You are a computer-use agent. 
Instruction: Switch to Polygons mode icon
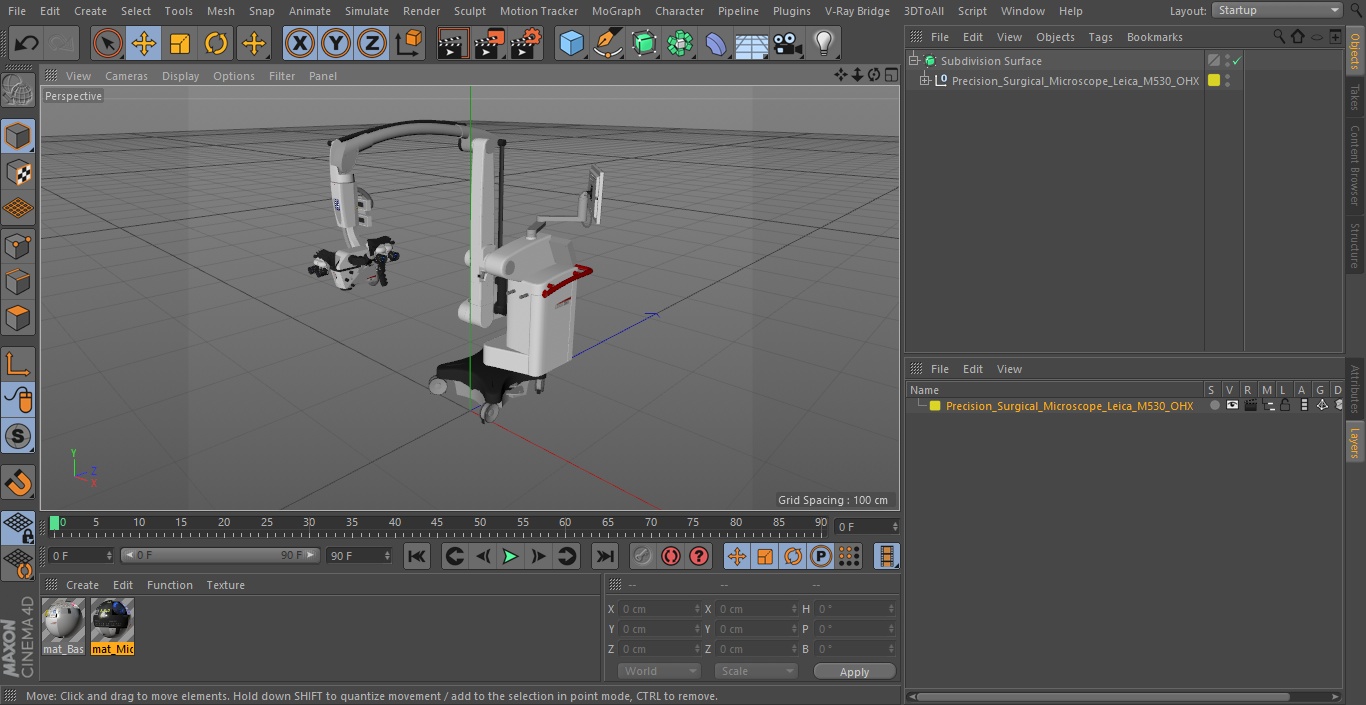18,318
